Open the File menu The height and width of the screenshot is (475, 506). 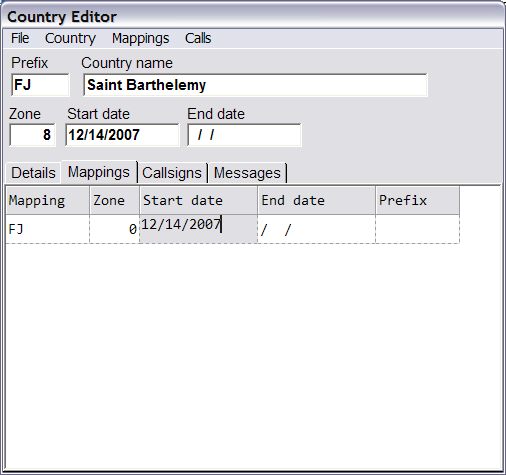coord(20,38)
